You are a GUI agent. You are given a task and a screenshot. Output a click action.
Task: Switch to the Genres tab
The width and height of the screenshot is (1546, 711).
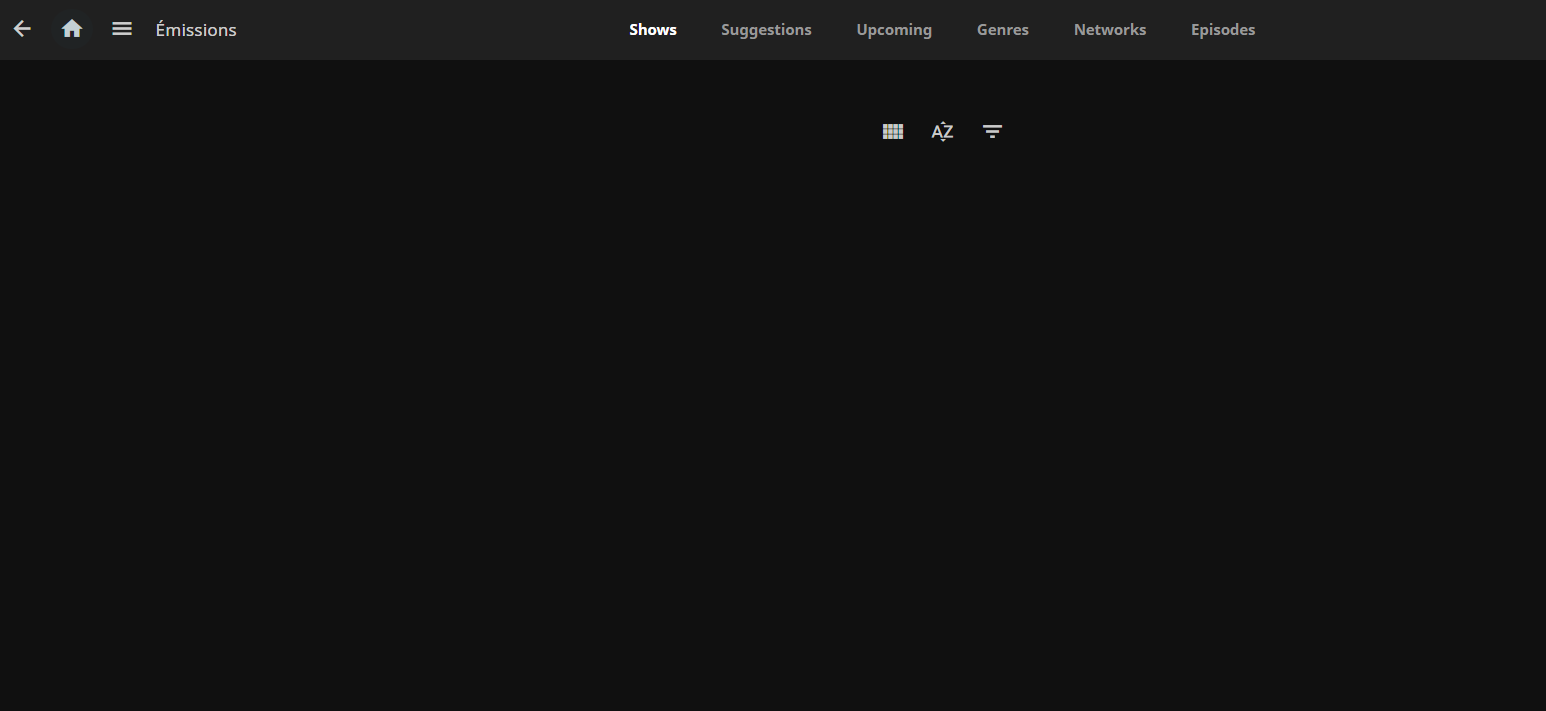pos(1003,30)
